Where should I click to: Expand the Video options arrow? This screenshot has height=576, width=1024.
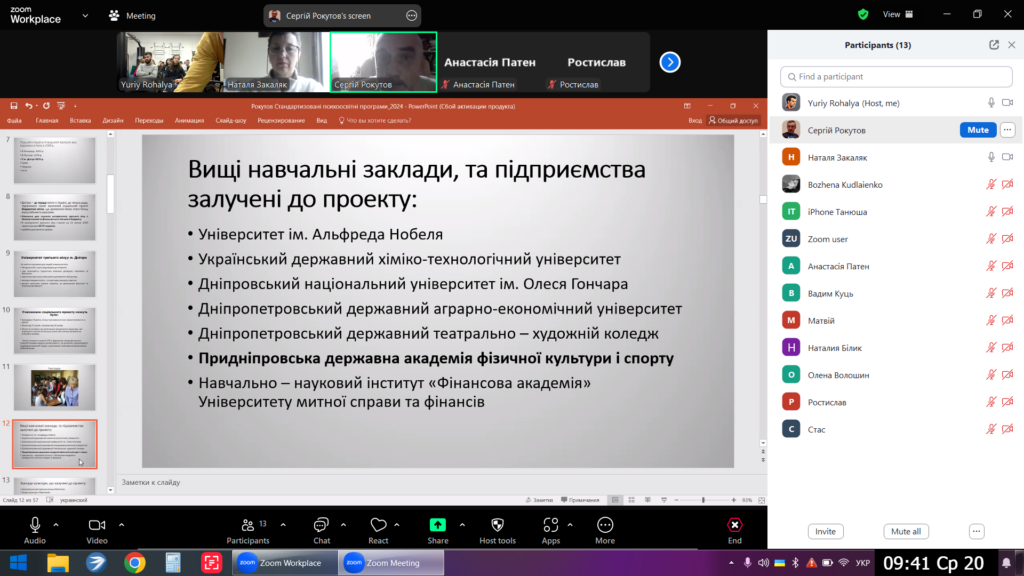[x=121, y=524]
